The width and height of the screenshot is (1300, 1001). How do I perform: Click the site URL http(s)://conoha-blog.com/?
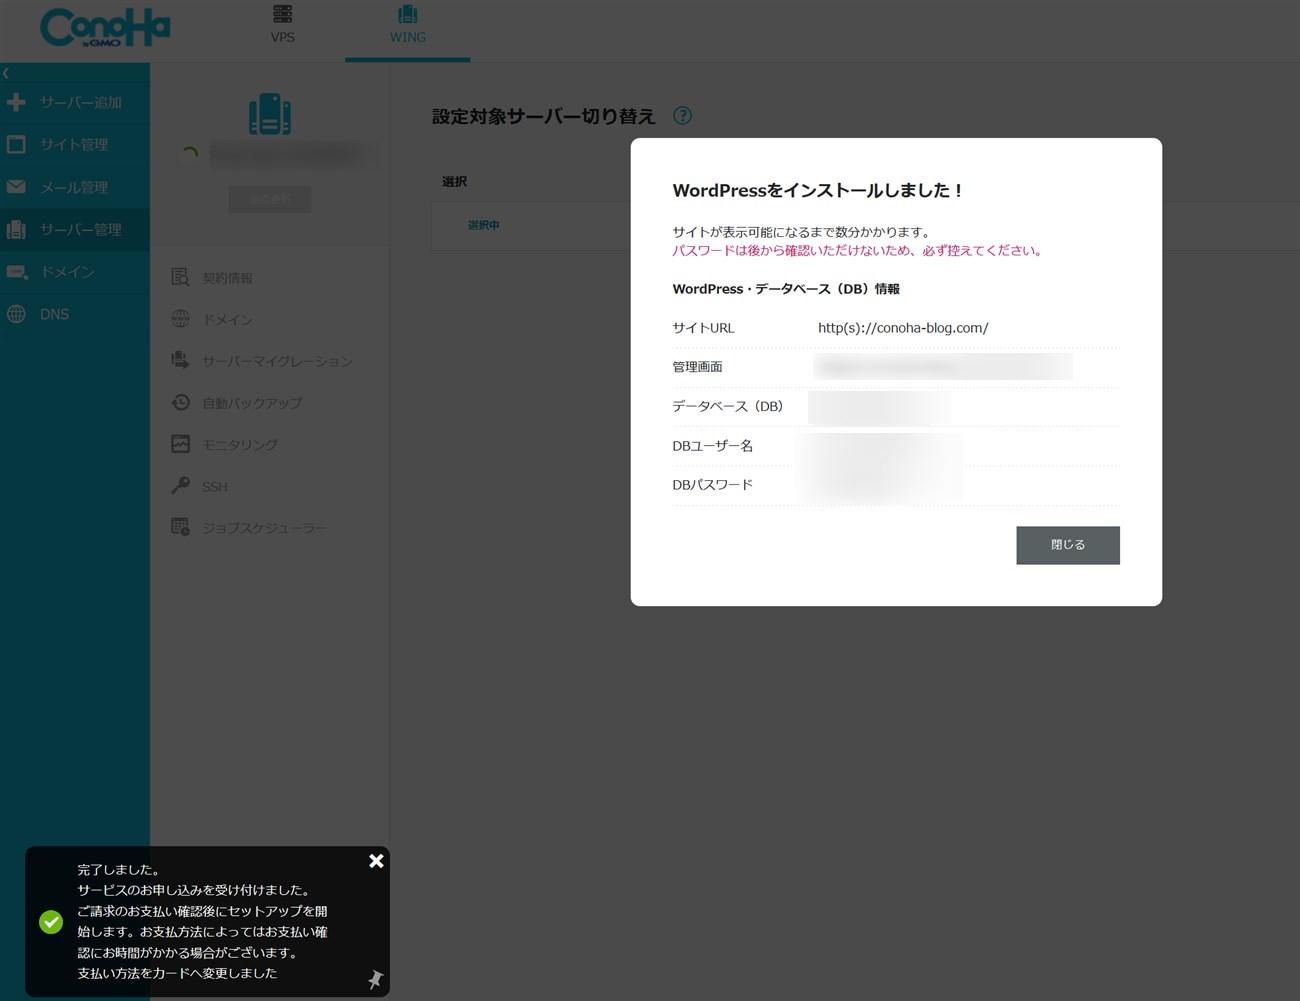[903, 328]
